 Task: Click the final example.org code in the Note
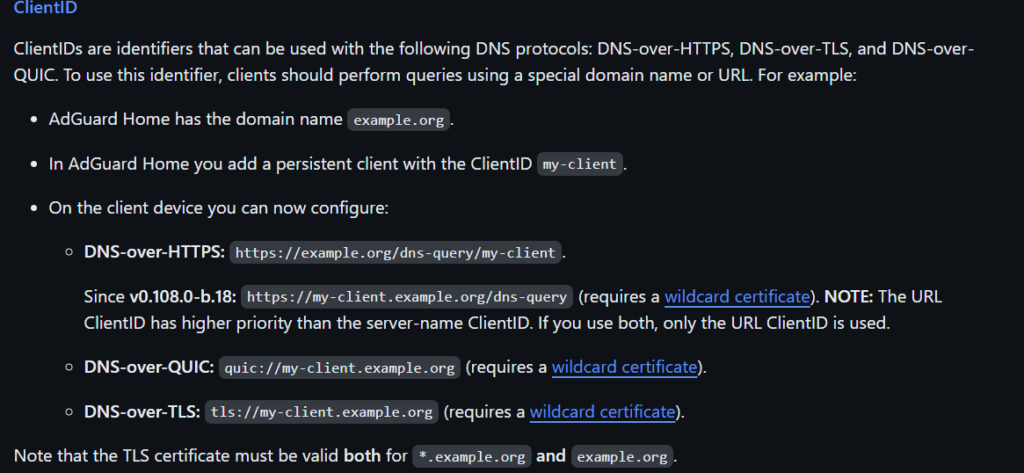click(622, 457)
